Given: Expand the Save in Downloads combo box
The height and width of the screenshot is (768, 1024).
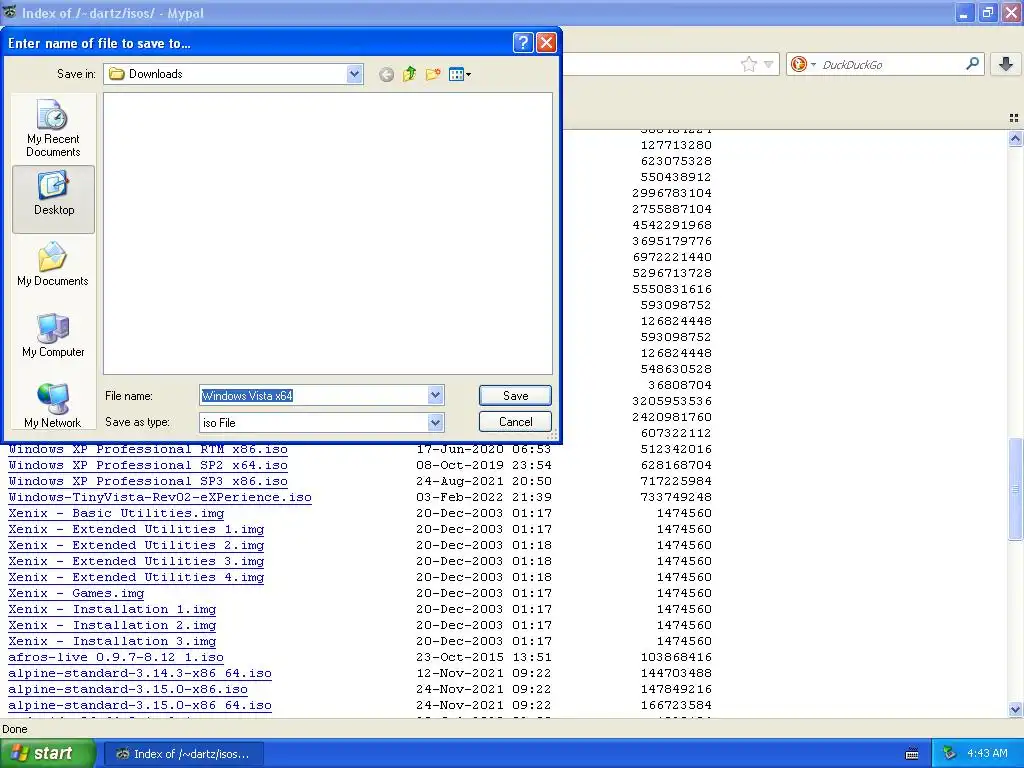Looking at the screenshot, I should click(355, 74).
